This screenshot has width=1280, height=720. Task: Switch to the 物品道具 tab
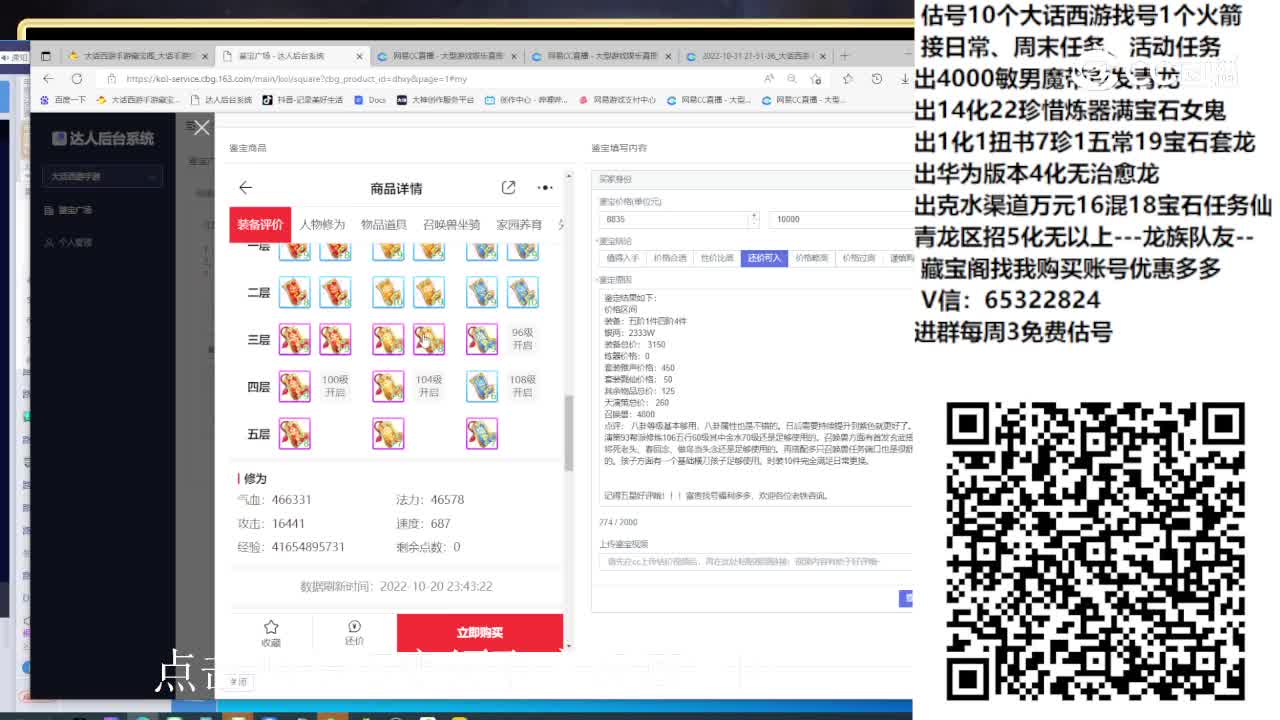pyautogui.click(x=384, y=224)
